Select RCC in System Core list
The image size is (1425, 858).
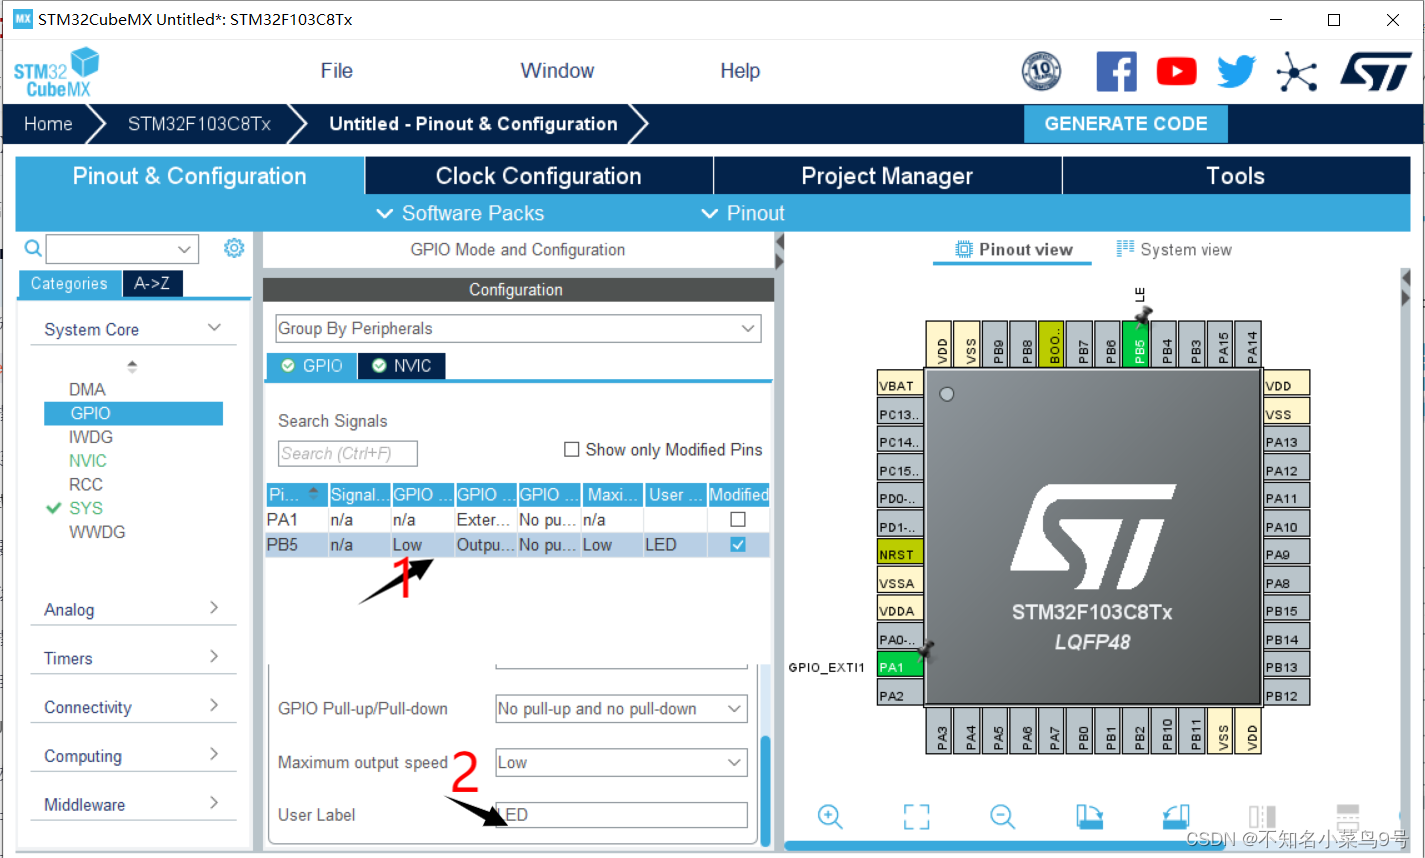click(86, 485)
